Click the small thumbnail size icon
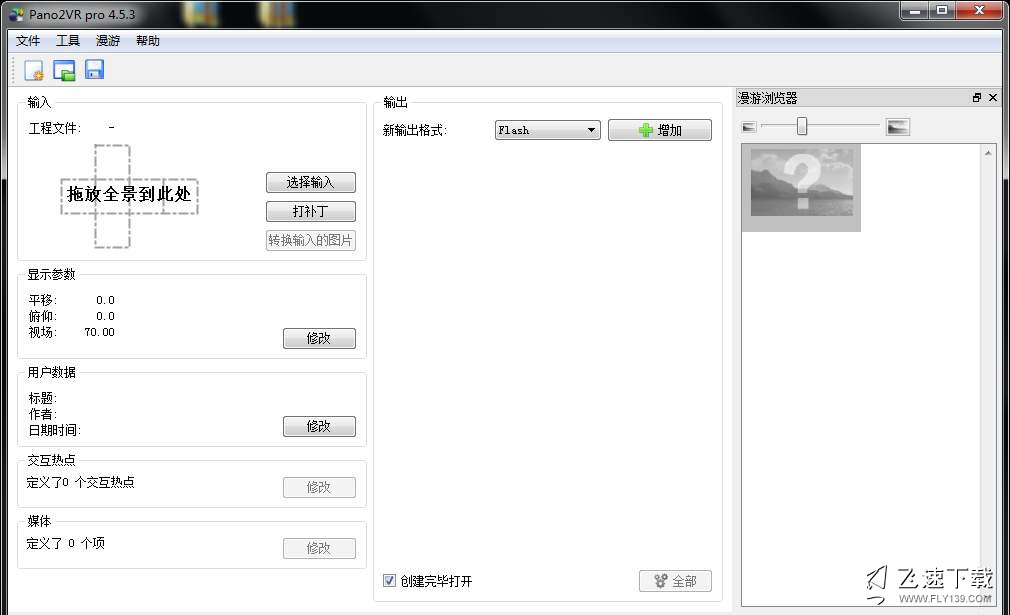 pos(748,127)
